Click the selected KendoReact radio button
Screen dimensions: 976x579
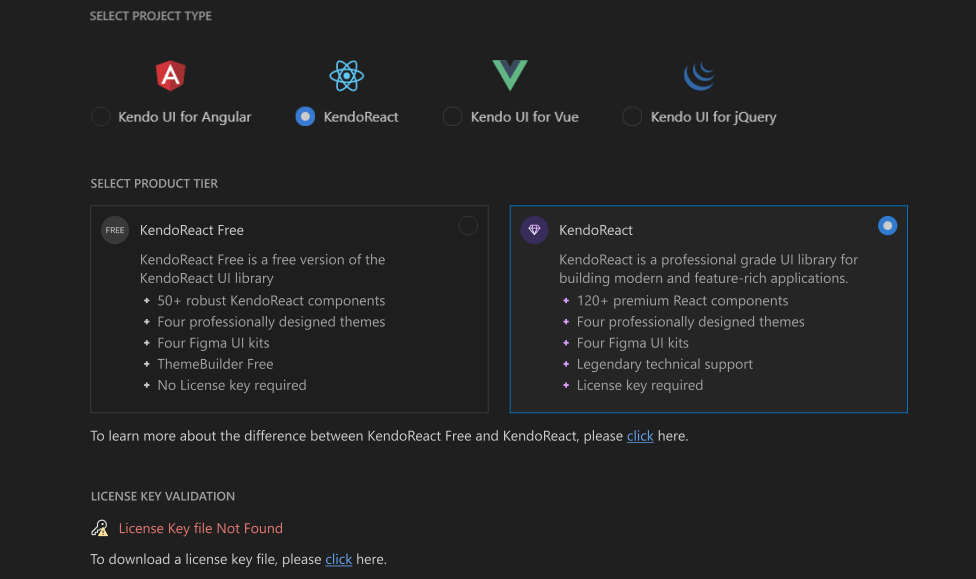click(305, 116)
